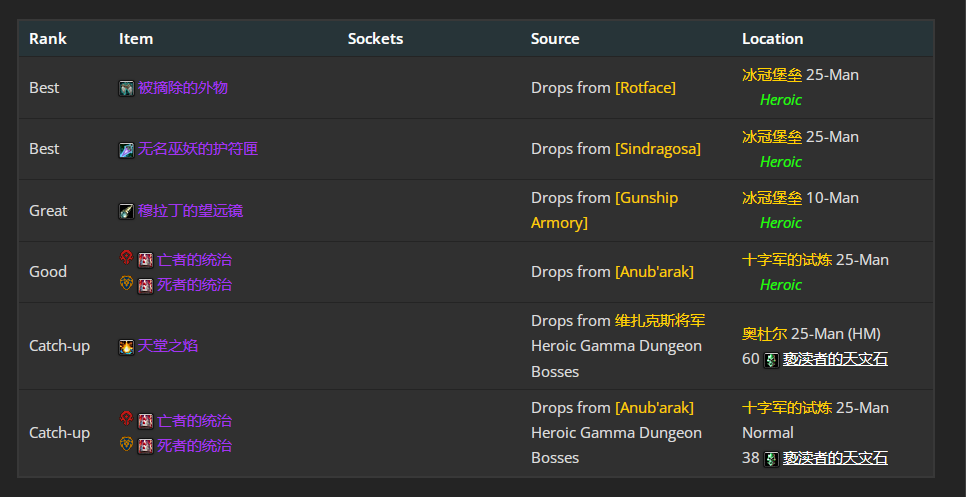This screenshot has height=497, width=966.
Task: Click the Horde faction icon in Good row
Action: click(x=126, y=259)
